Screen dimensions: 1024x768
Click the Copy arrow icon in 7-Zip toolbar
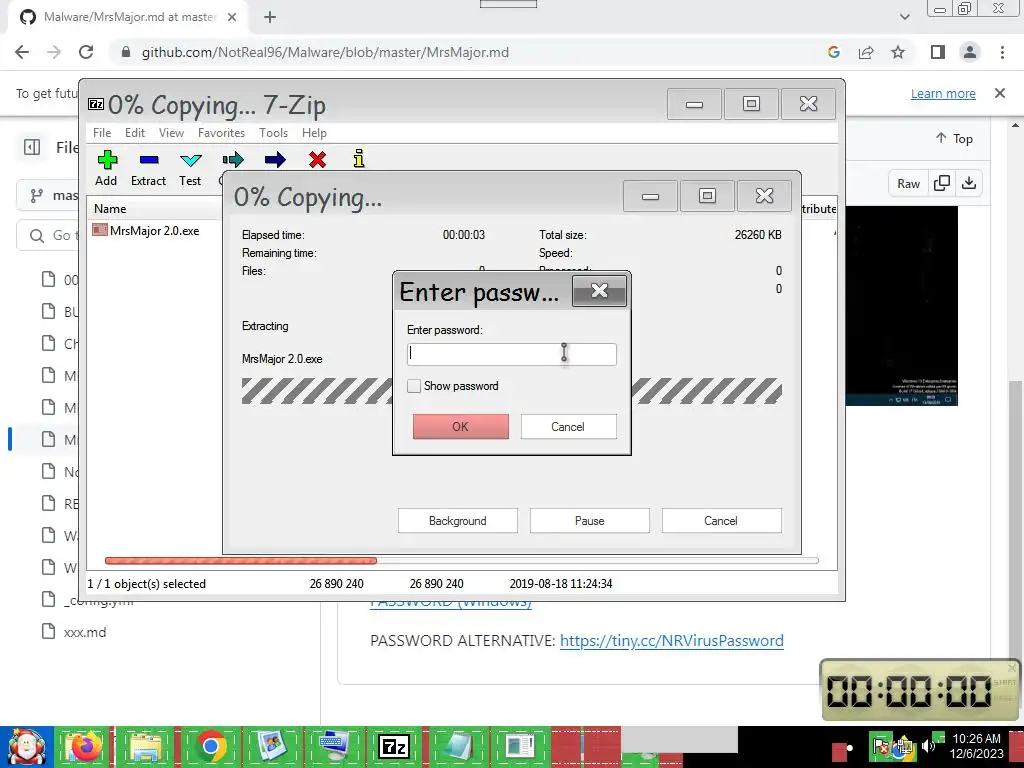coord(232,159)
